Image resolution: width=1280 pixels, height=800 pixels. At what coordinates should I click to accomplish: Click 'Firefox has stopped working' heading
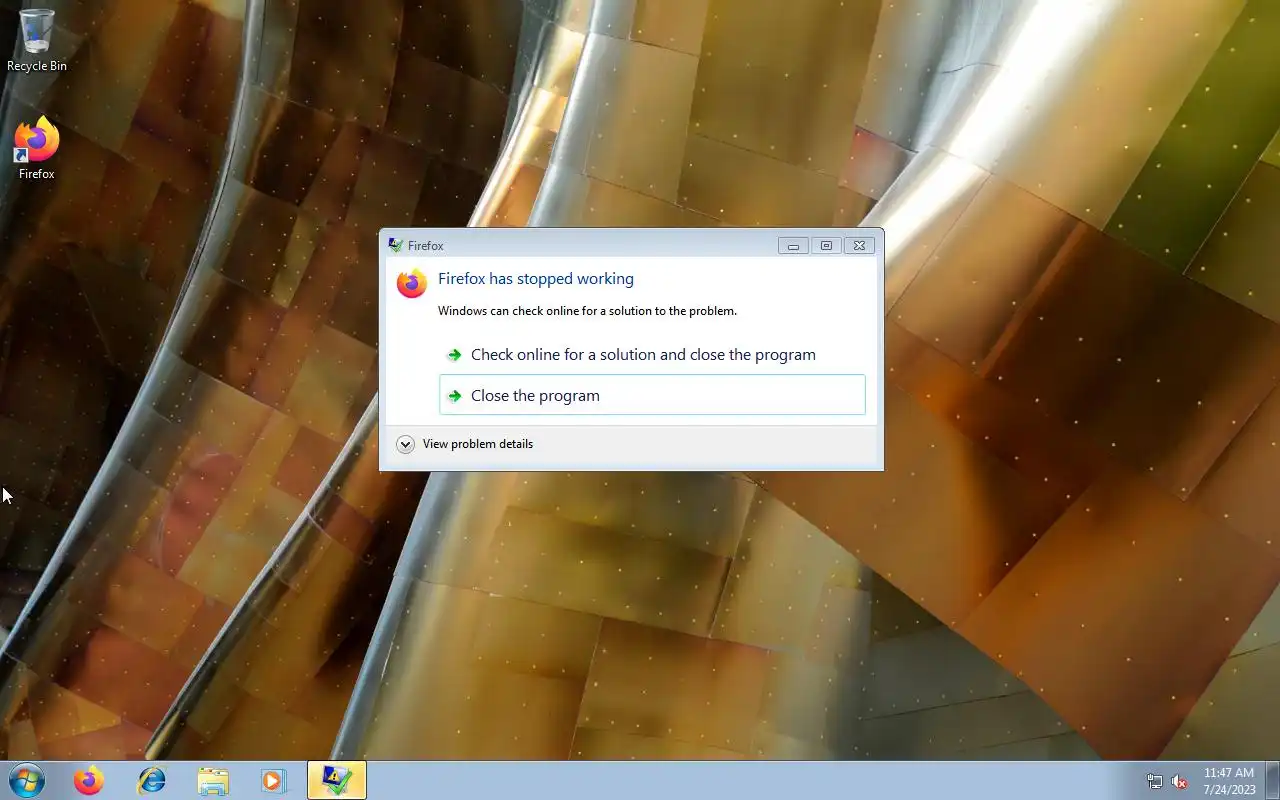click(x=536, y=279)
